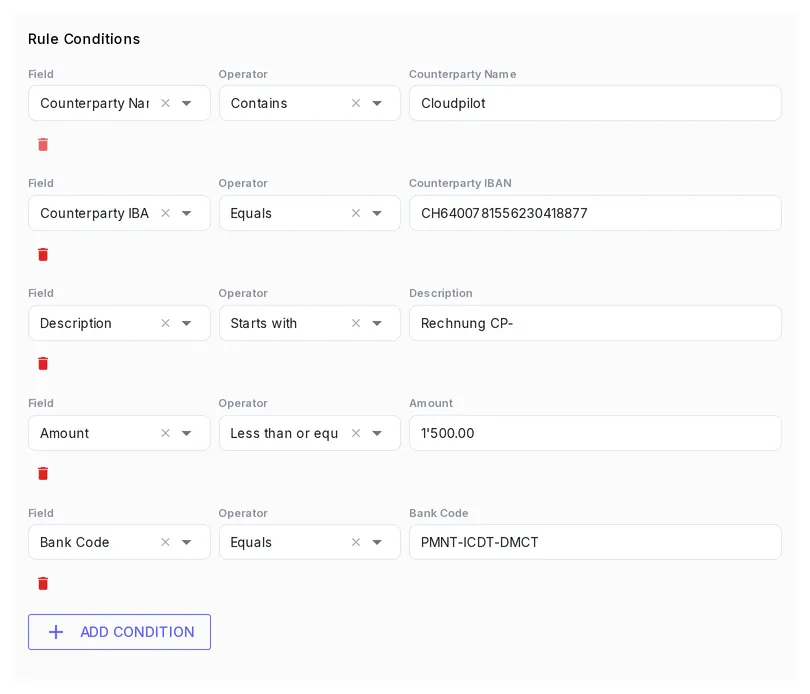Expand the Bank Code Equals operator dropdown
This screenshot has width=810, height=694.
[x=377, y=542]
